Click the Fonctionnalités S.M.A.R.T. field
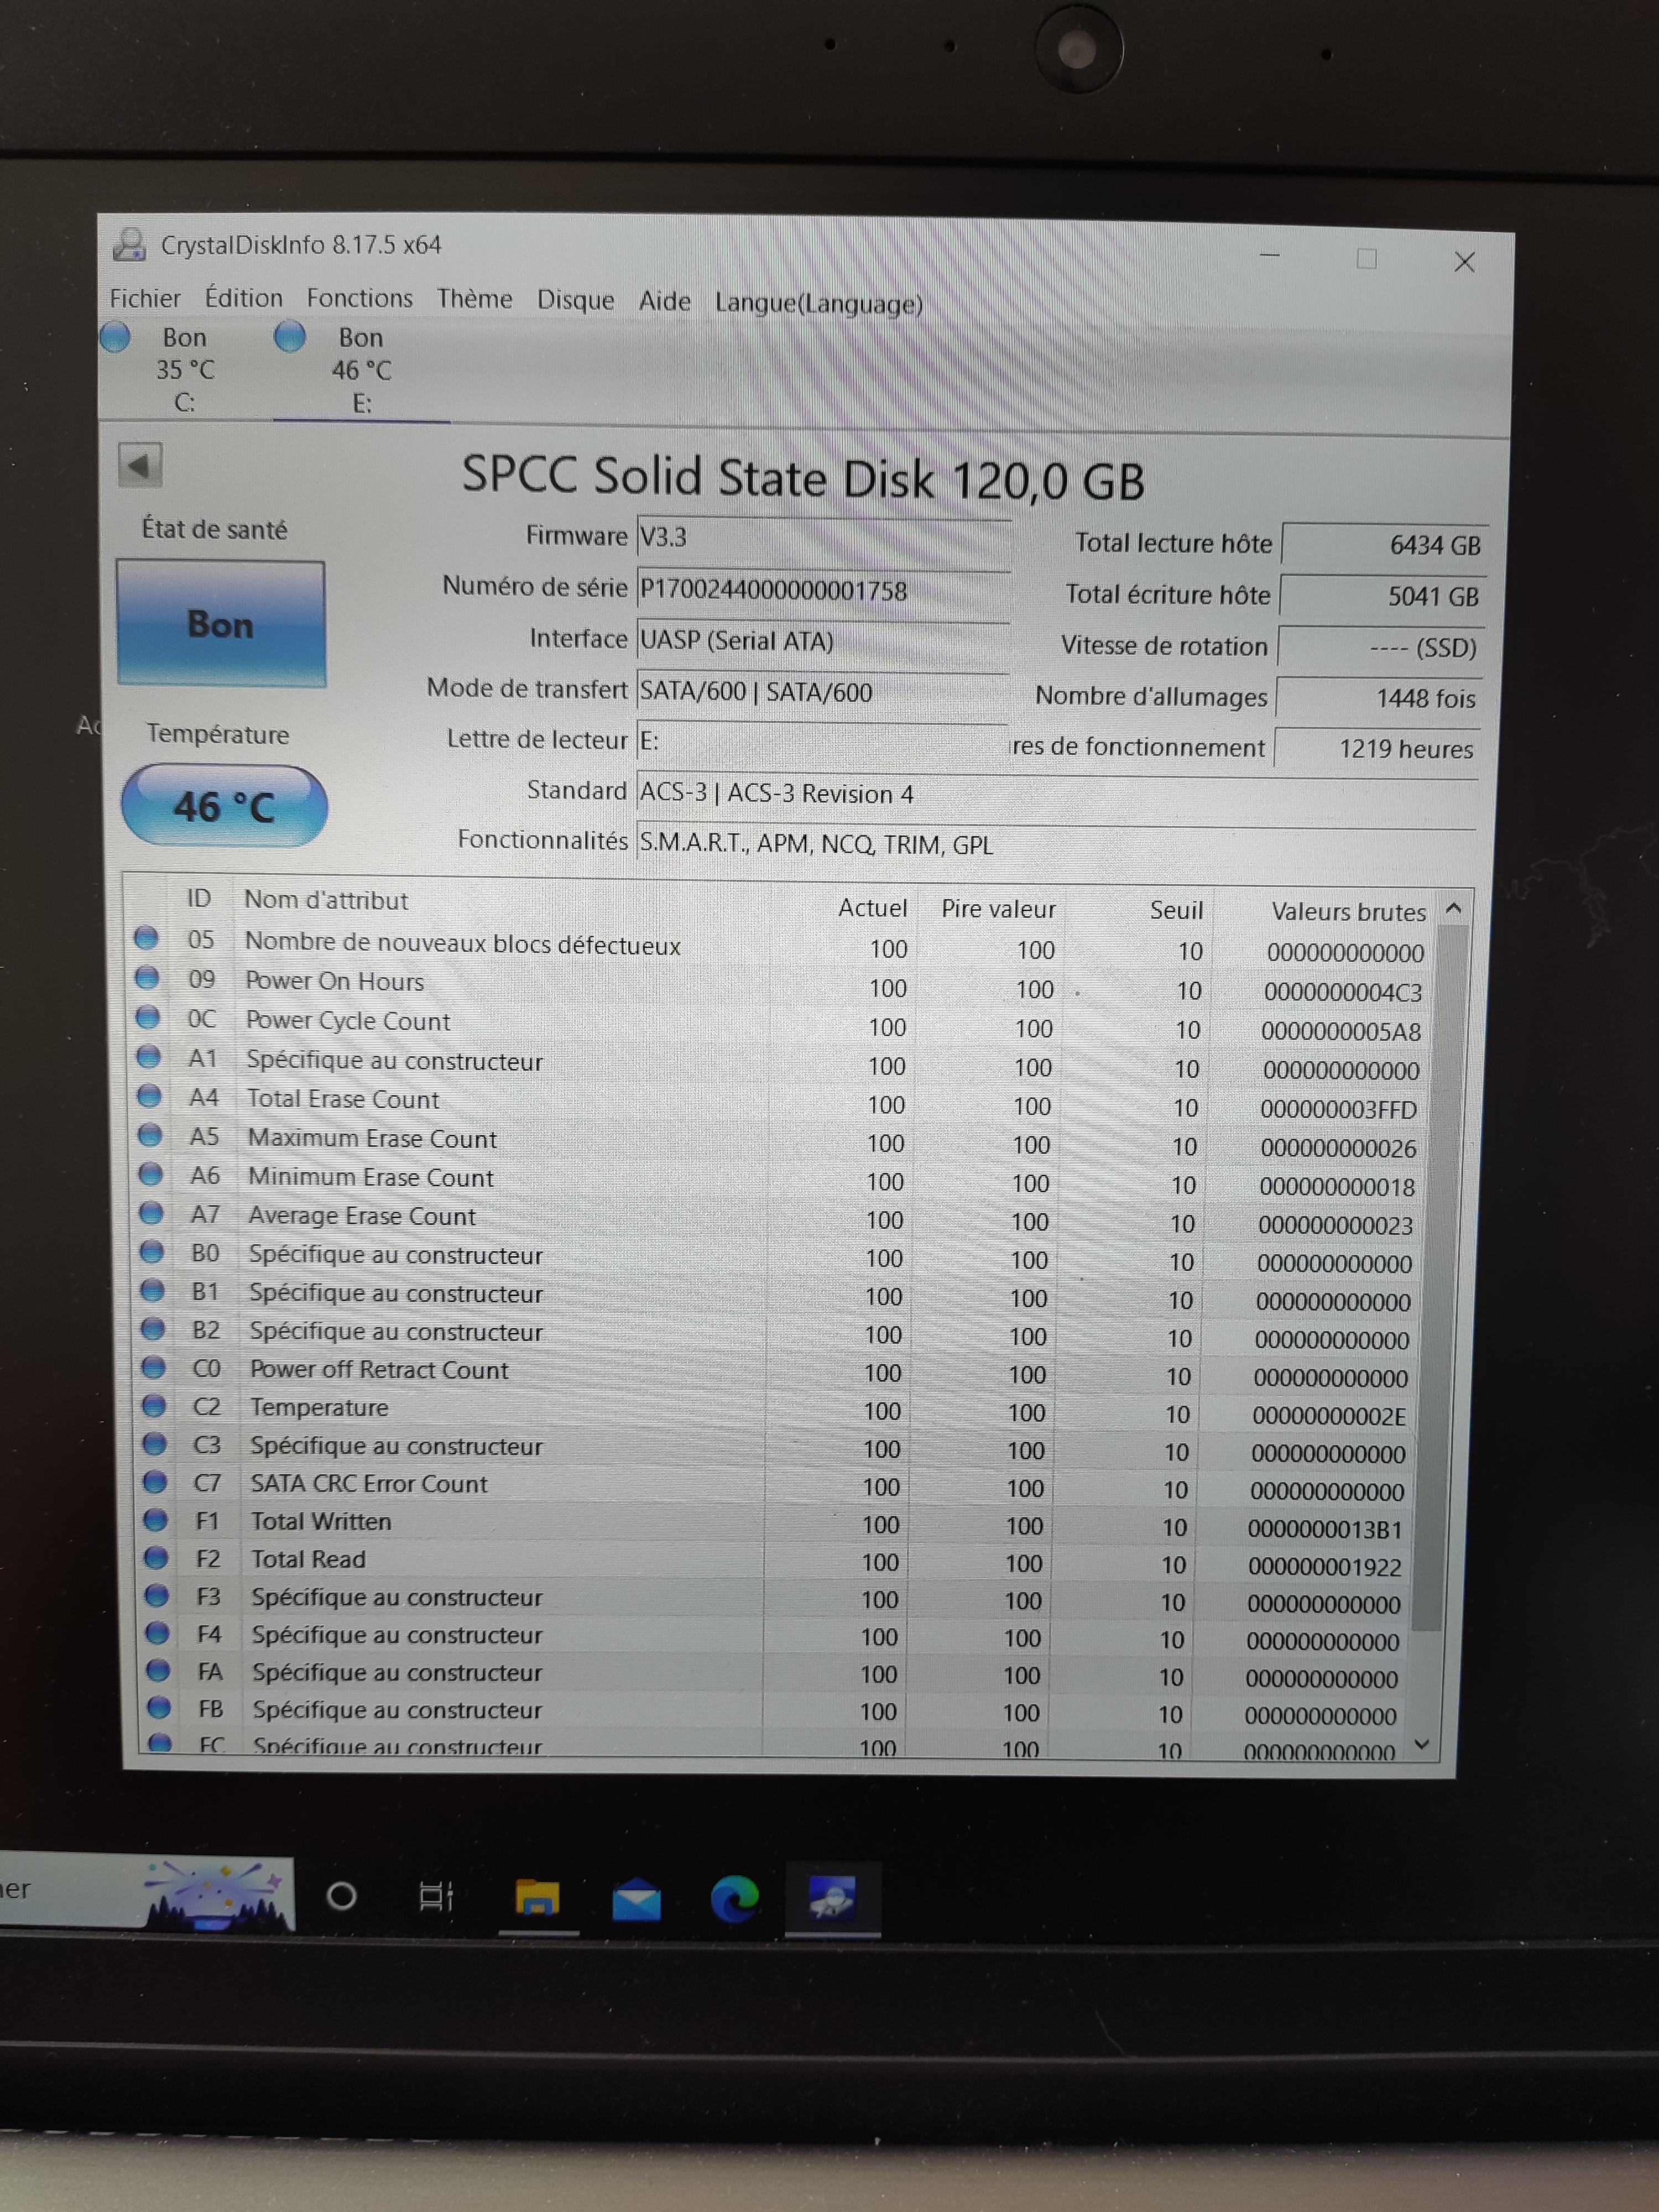This screenshot has height=2212, width=1659. click(x=1056, y=845)
